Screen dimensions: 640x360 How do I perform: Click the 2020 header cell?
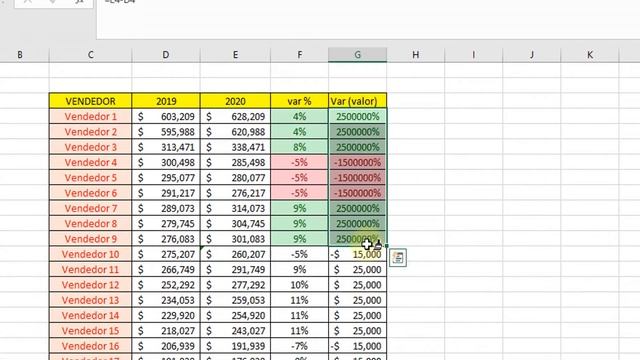(235, 101)
